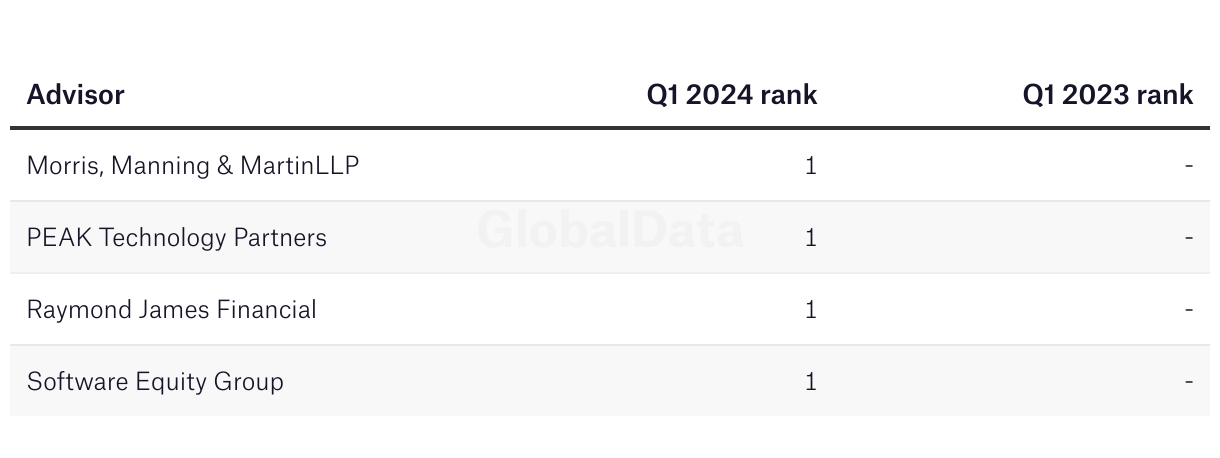Image resolution: width=1220 pixels, height=458 pixels.
Task: Click Raymond James Financial 2024 rank value
Action: click(811, 310)
